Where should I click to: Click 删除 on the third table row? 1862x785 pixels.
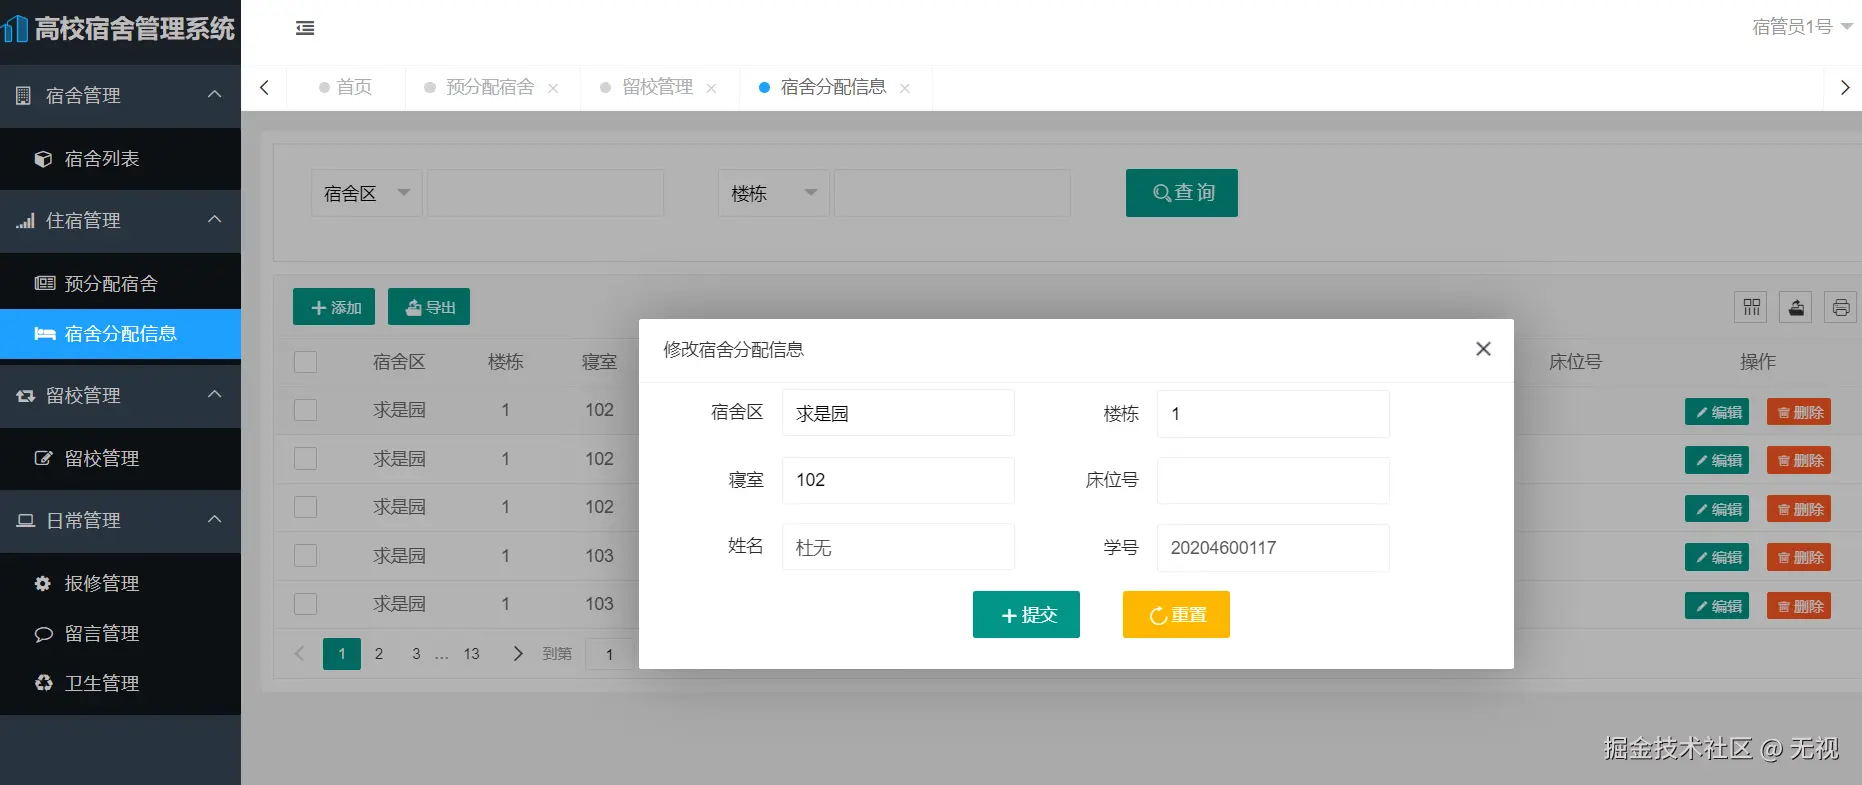pyautogui.click(x=1799, y=509)
